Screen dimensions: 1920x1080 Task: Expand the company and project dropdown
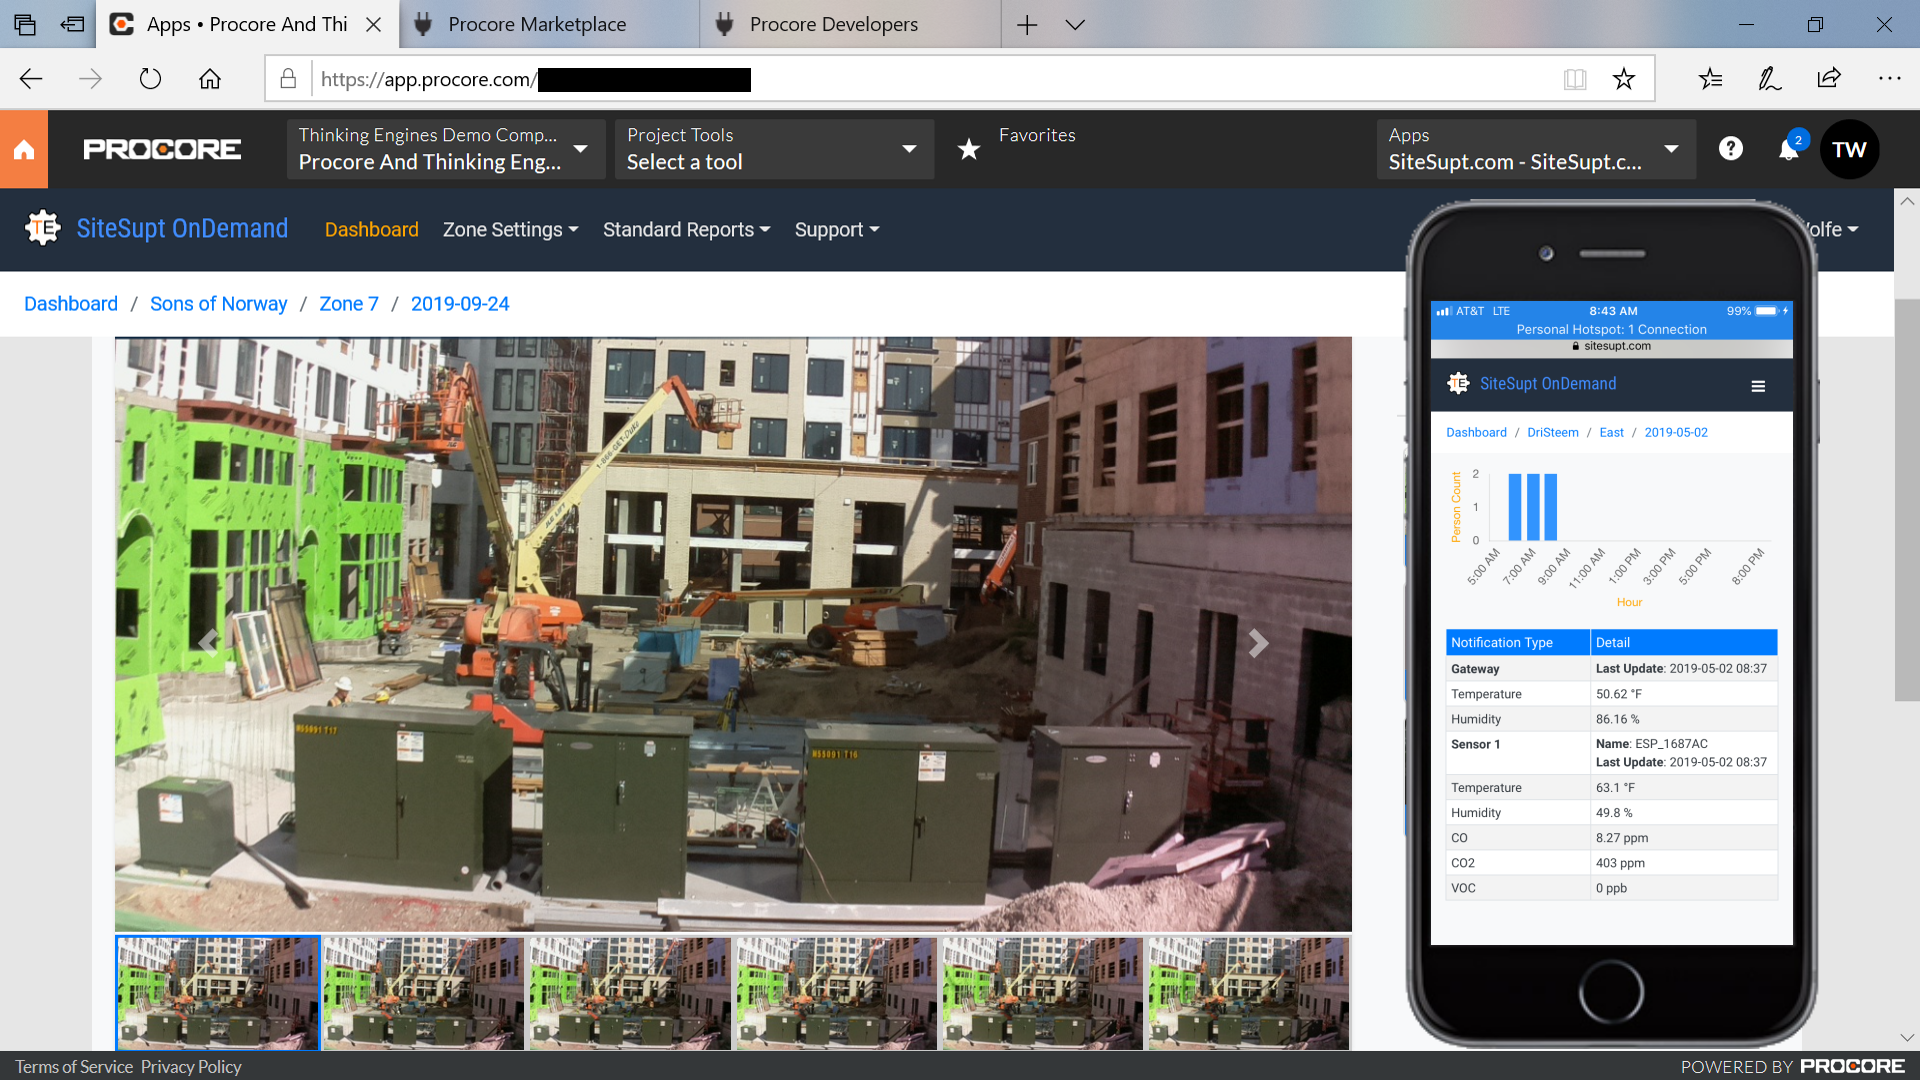[x=446, y=149]
